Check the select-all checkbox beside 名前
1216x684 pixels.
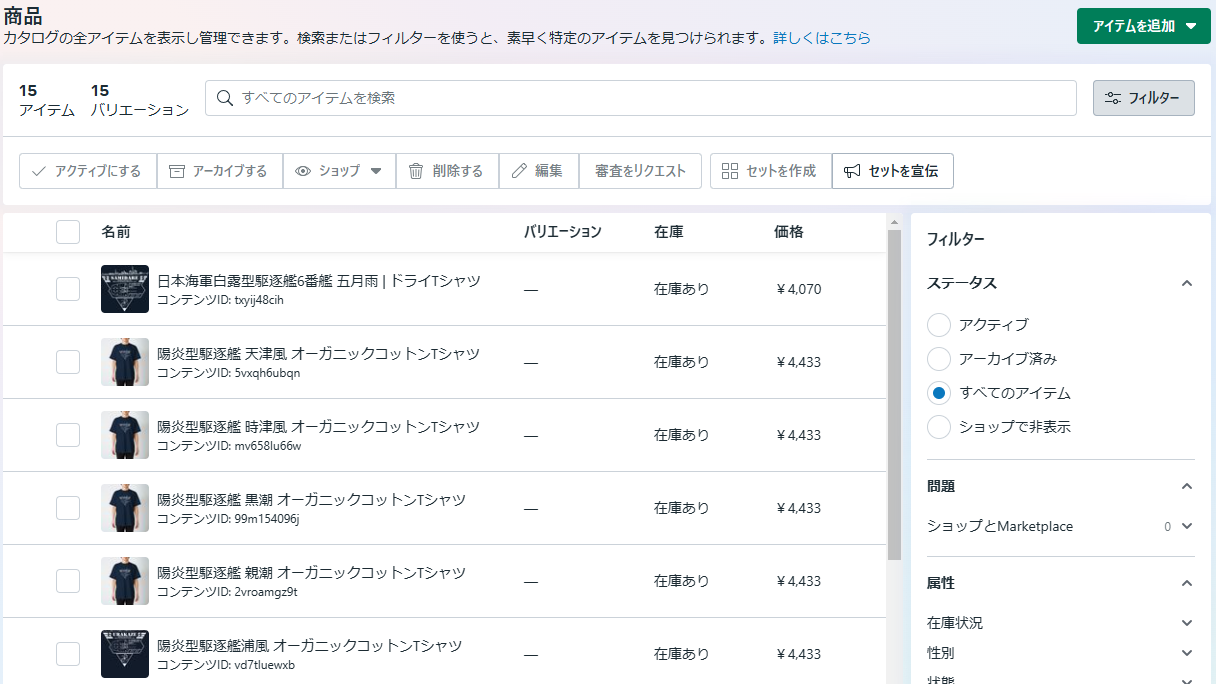[x=68, y=232]
